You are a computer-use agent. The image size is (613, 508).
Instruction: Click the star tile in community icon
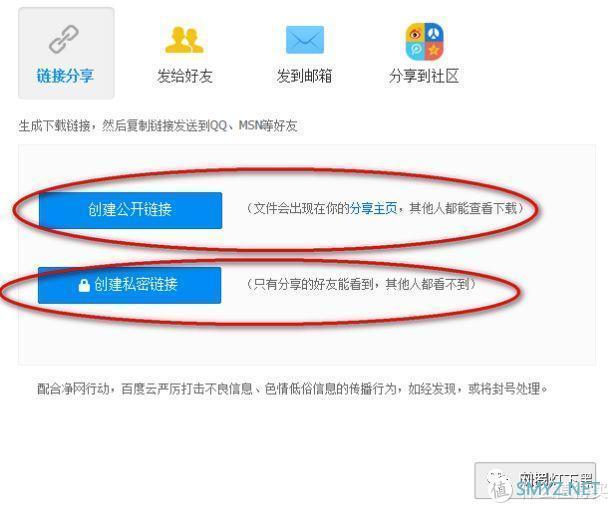(x=434, y=51)
